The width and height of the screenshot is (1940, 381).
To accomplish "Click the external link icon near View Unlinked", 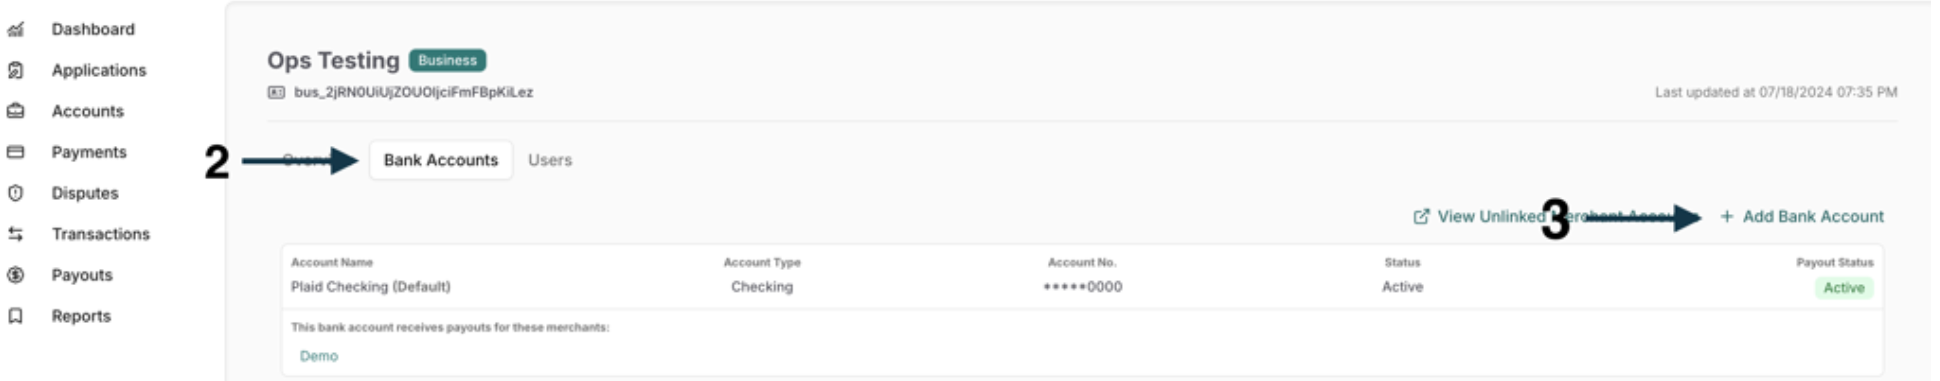I will tap(1421, 217).
